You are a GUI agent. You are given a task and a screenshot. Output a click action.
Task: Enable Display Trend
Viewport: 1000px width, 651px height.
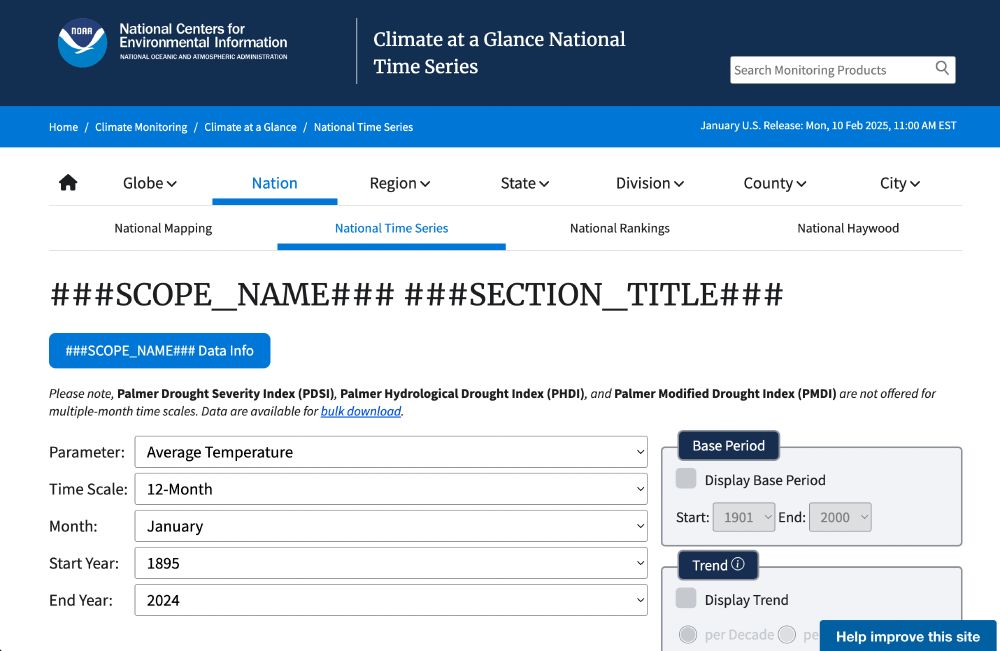coord(687,599)
